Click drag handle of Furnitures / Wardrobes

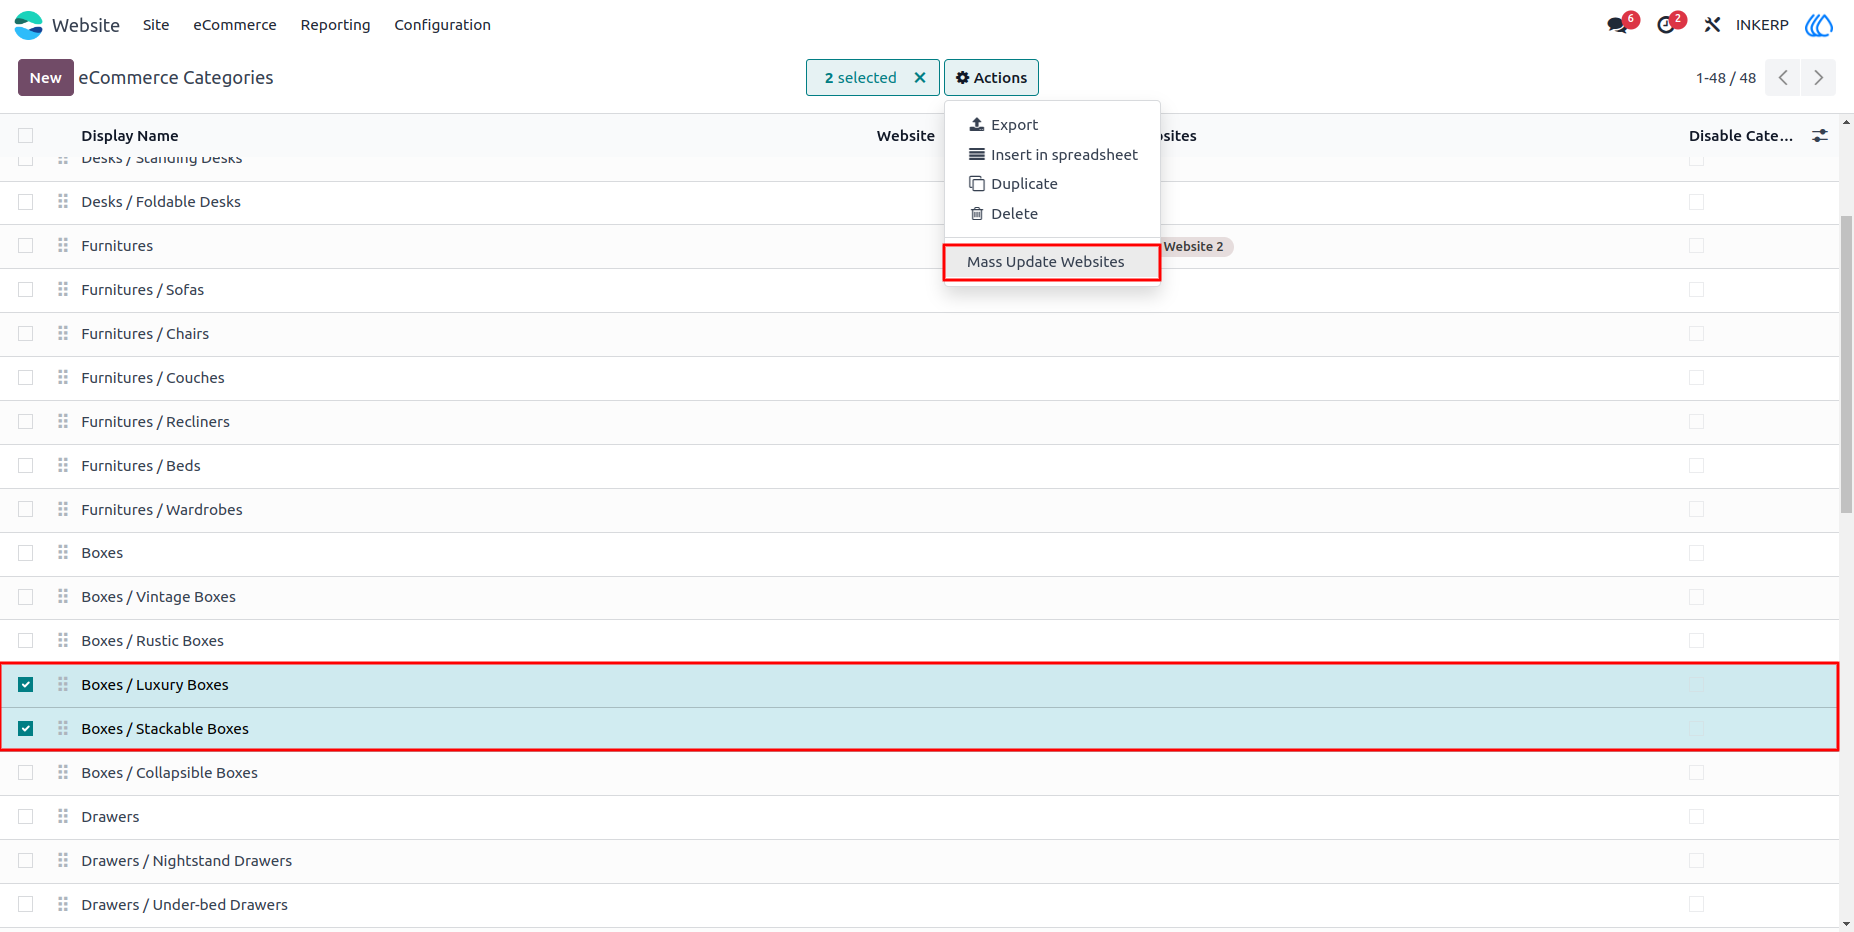(63, 509)
